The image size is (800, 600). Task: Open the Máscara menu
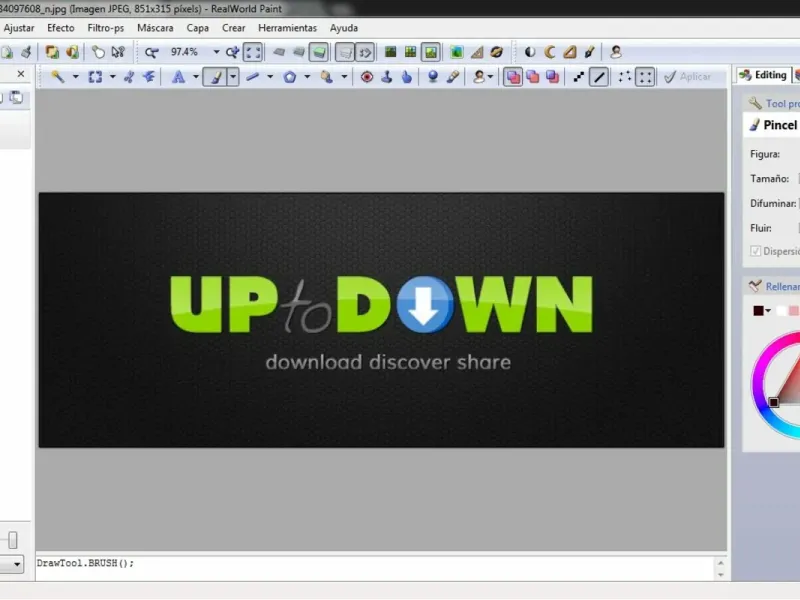coord(155,28)
